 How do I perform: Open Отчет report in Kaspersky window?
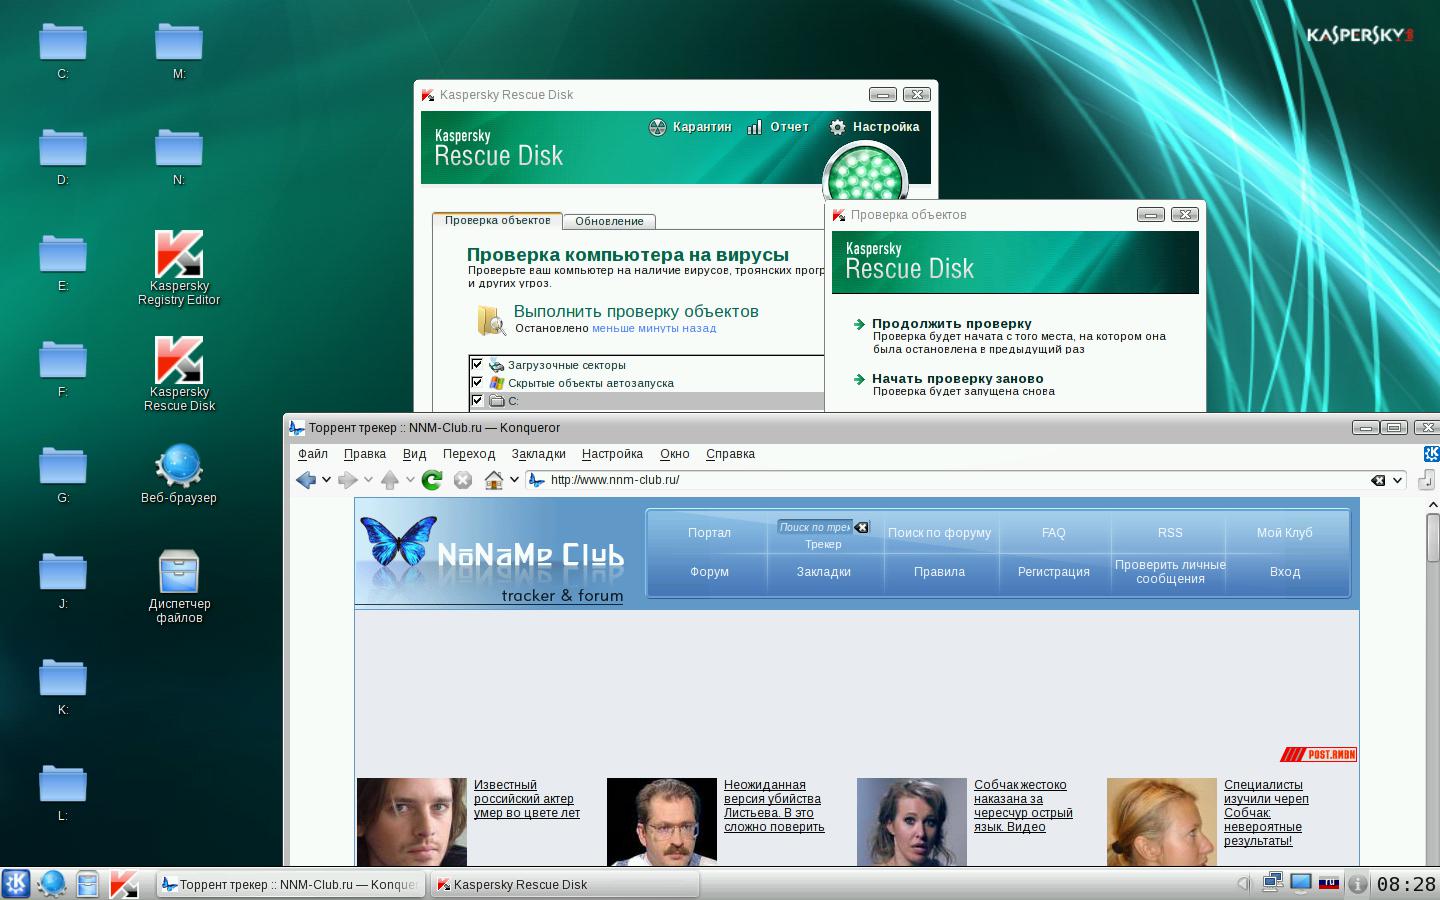(777, 127)
